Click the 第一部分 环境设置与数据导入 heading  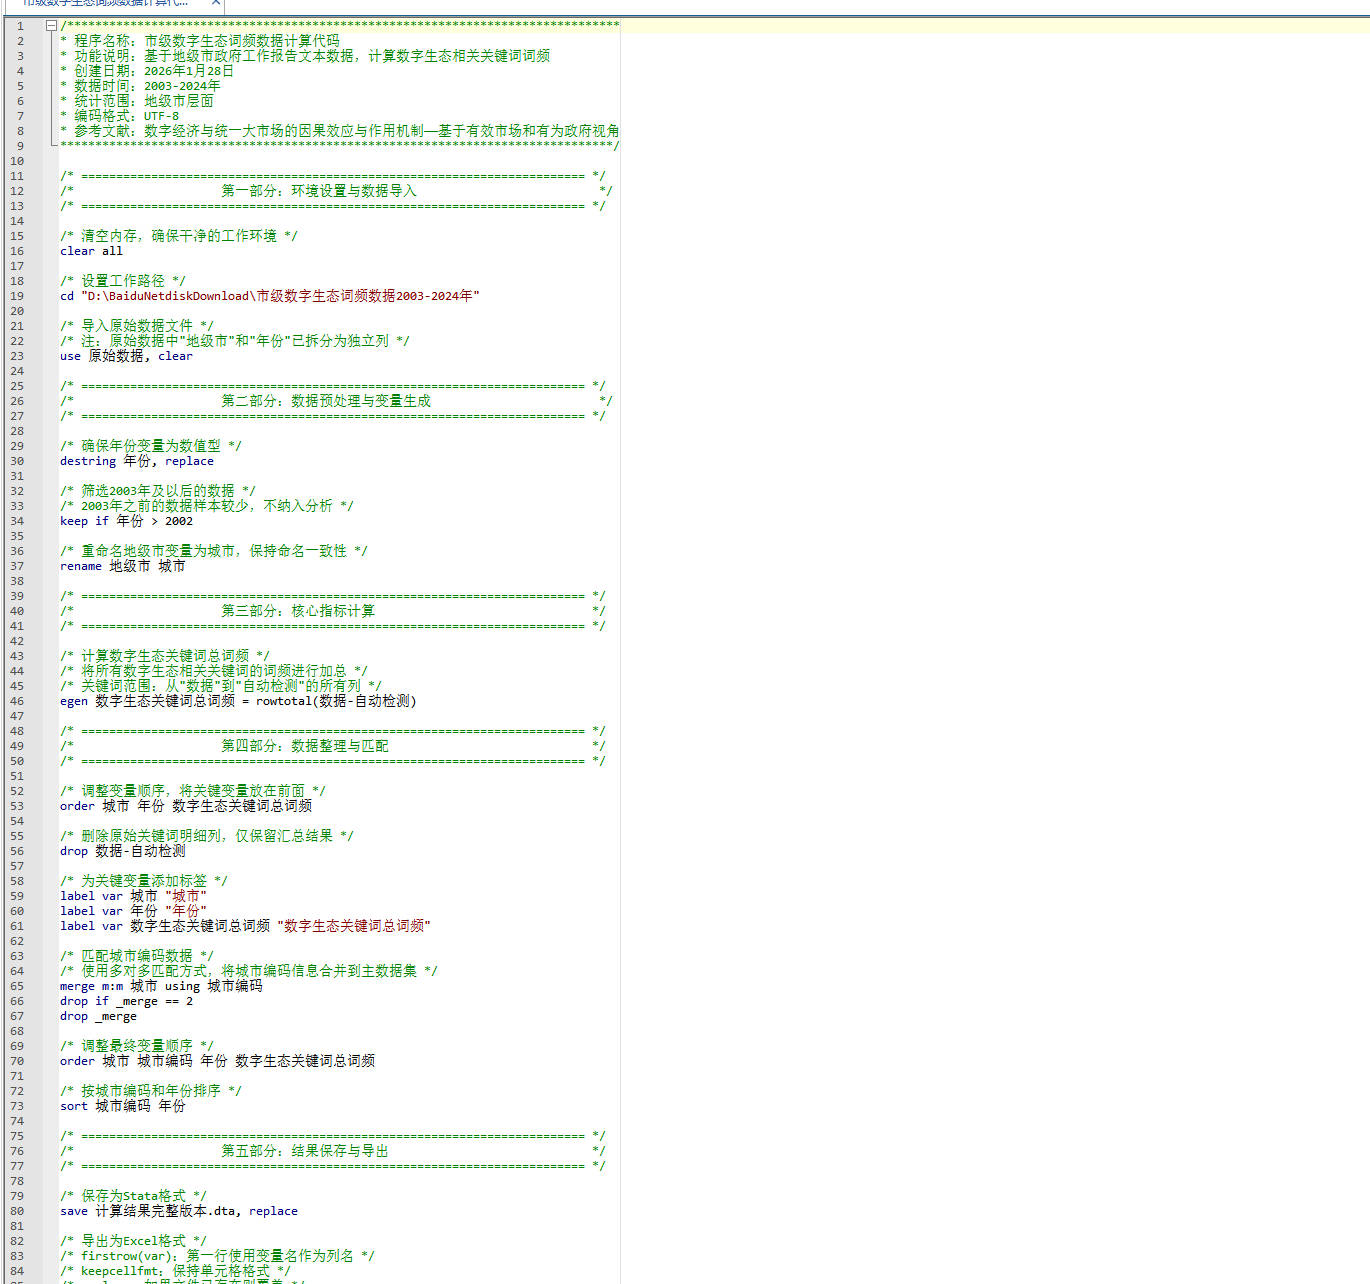(x=319, y=191)
